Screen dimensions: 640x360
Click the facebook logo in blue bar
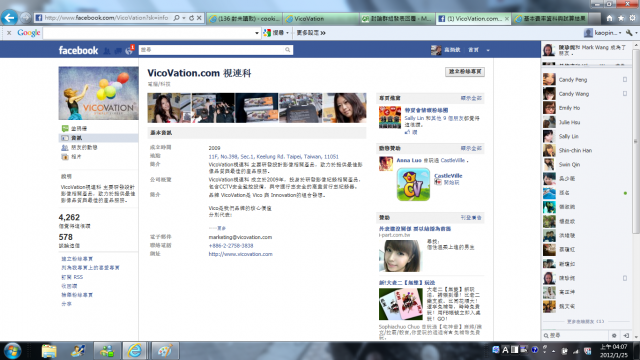click(78, 50)
